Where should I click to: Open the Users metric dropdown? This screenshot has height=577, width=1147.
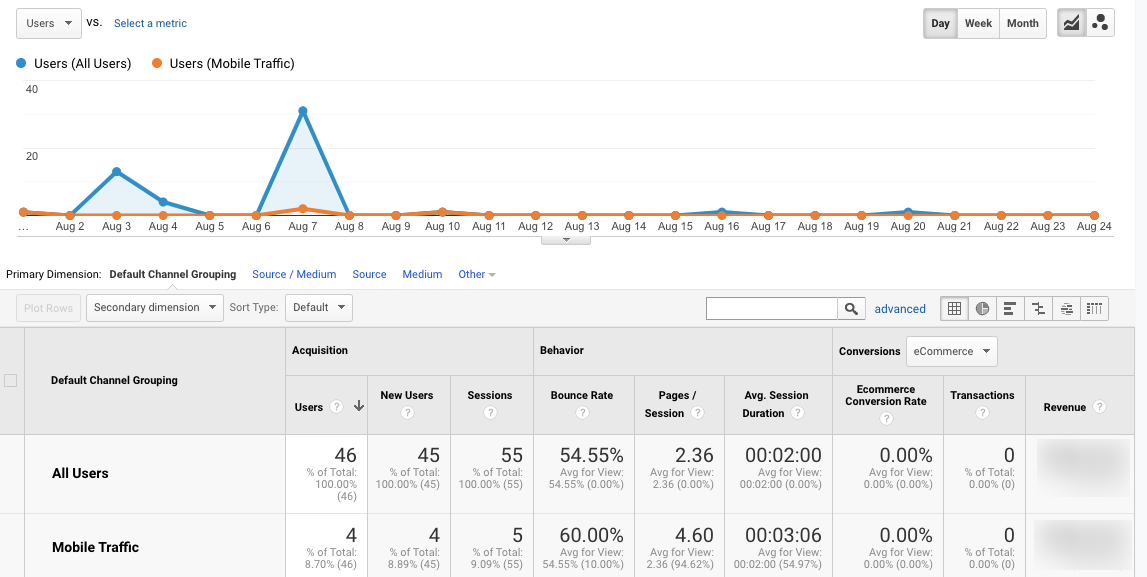(48, 22)
